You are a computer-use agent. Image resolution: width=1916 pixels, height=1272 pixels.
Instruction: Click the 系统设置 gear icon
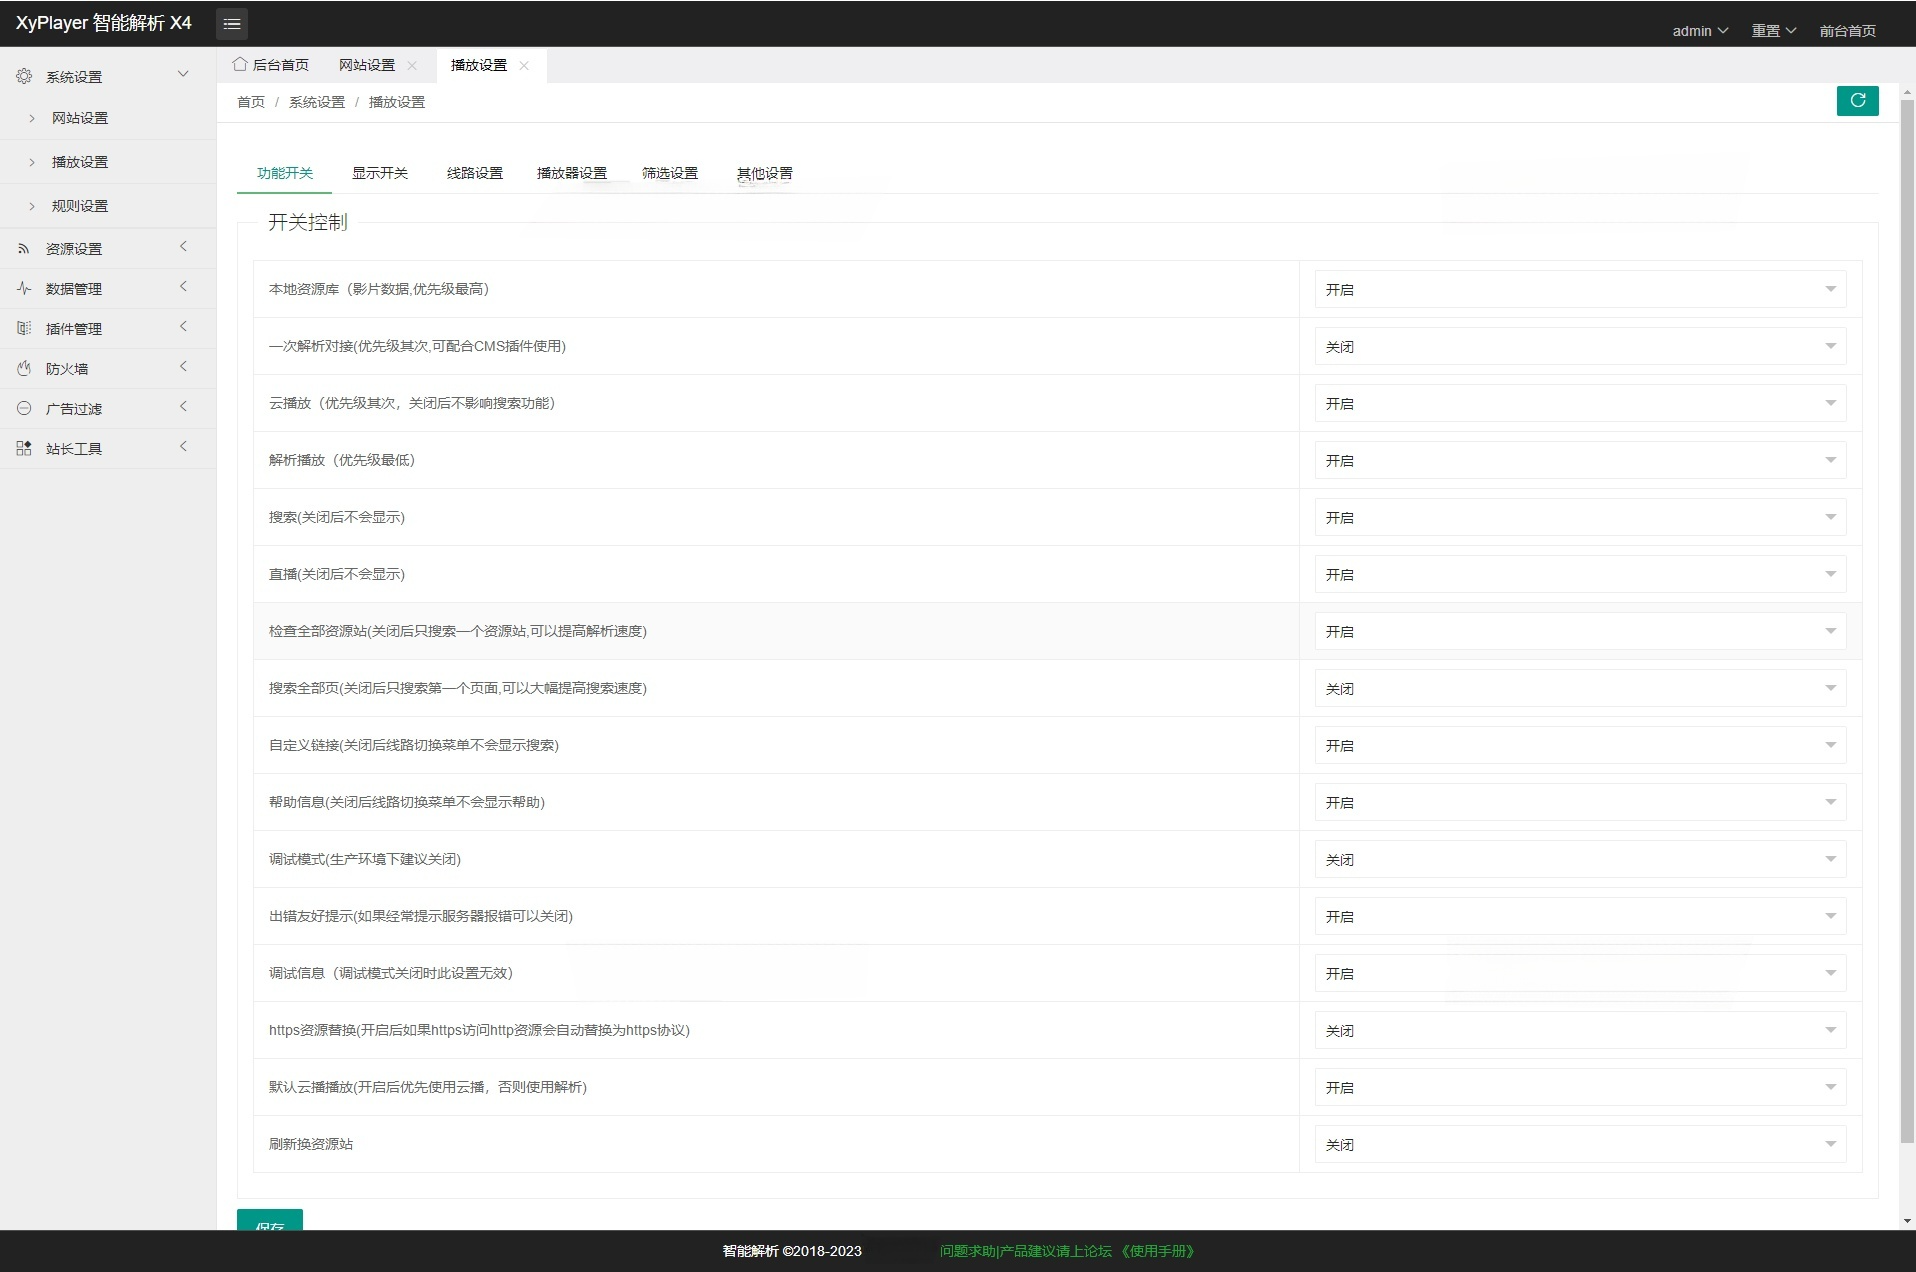point(22,75)
